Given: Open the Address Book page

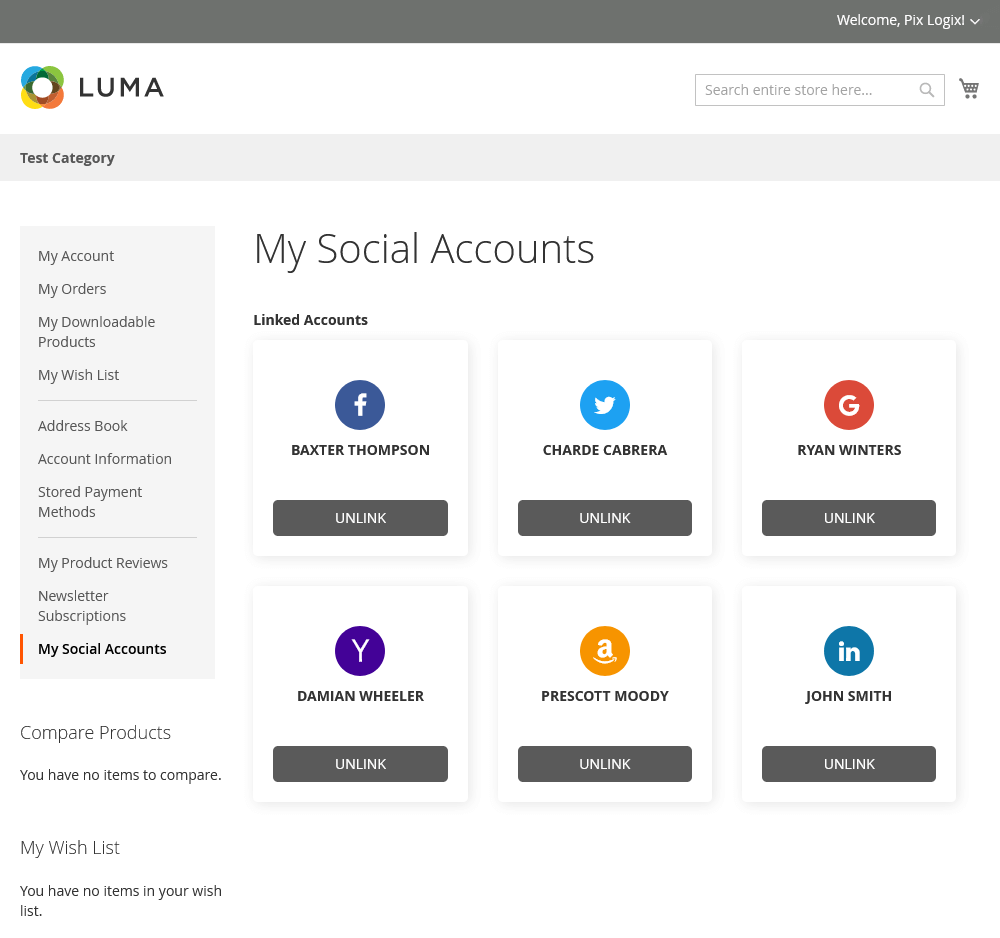Looking at the screenshot, I should pos(82,425).
